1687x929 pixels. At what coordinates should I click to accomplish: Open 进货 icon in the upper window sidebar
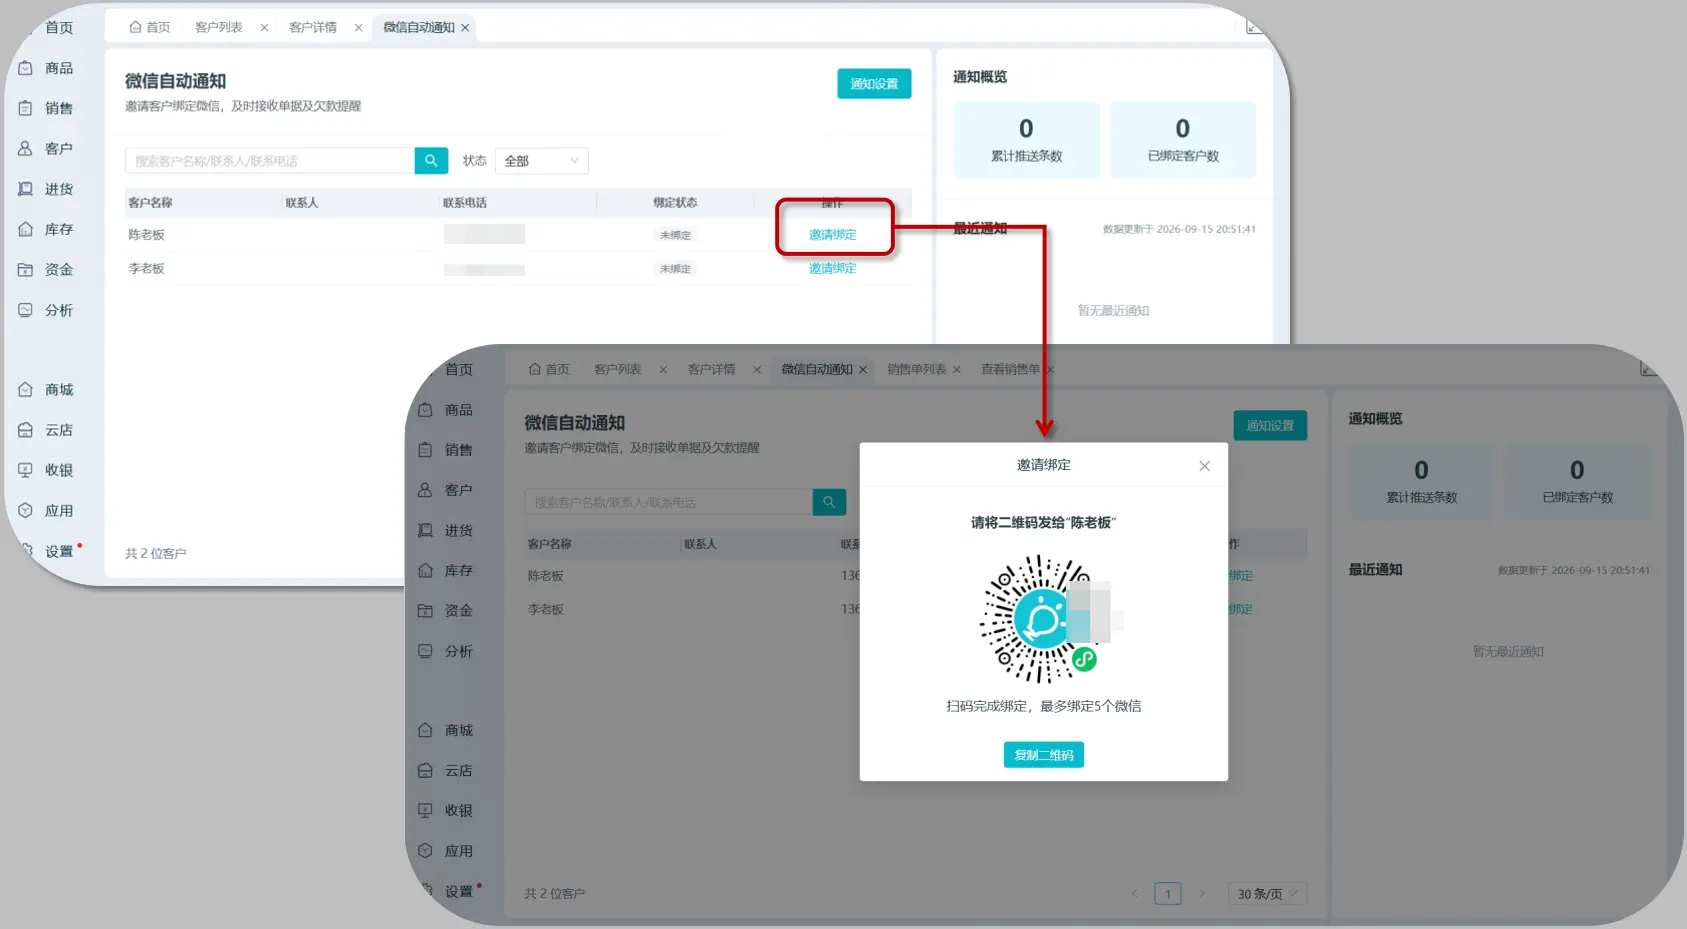pyautogui.click(x=26, y=189)
